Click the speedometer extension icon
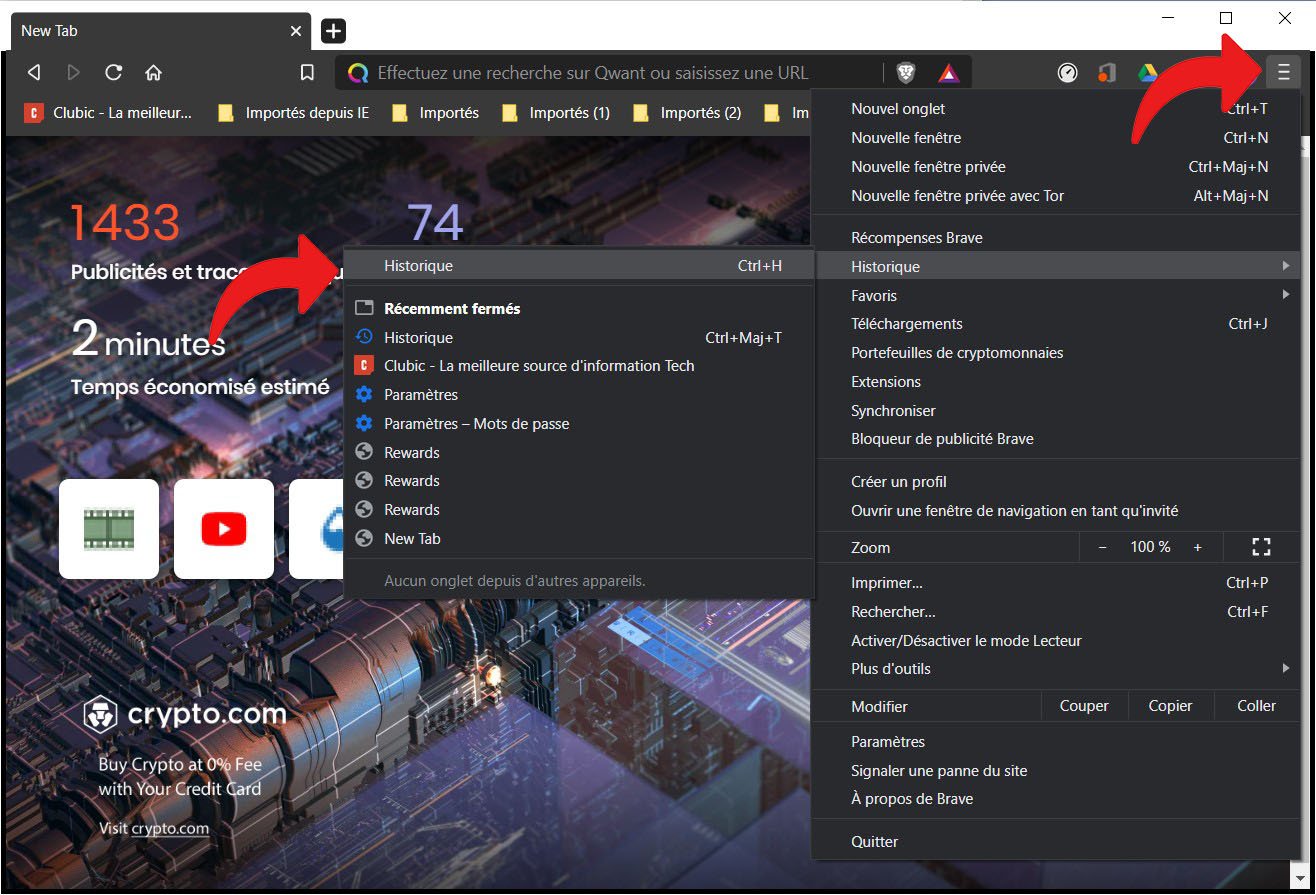This screenshot has width=1316, height=895. coord(1067,72)
